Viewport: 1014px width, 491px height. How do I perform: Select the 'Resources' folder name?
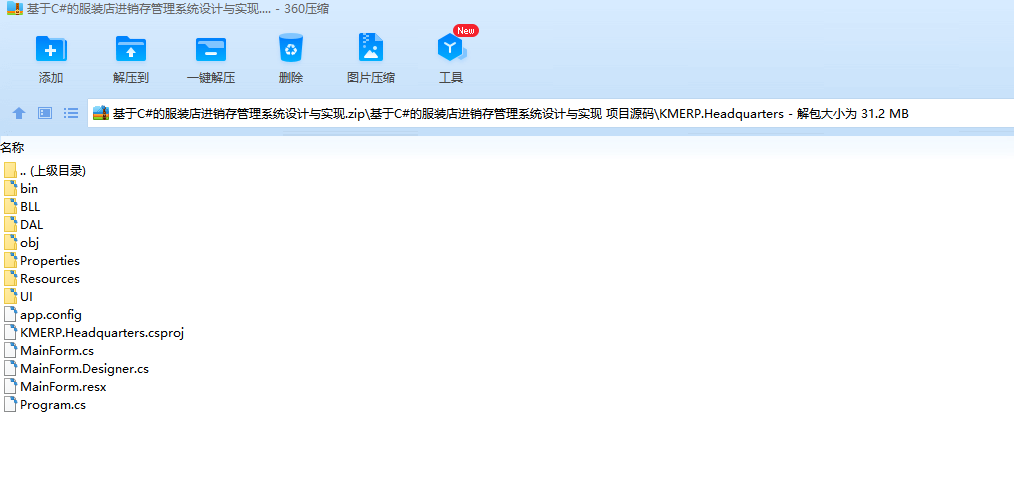[x=50, y=279]
